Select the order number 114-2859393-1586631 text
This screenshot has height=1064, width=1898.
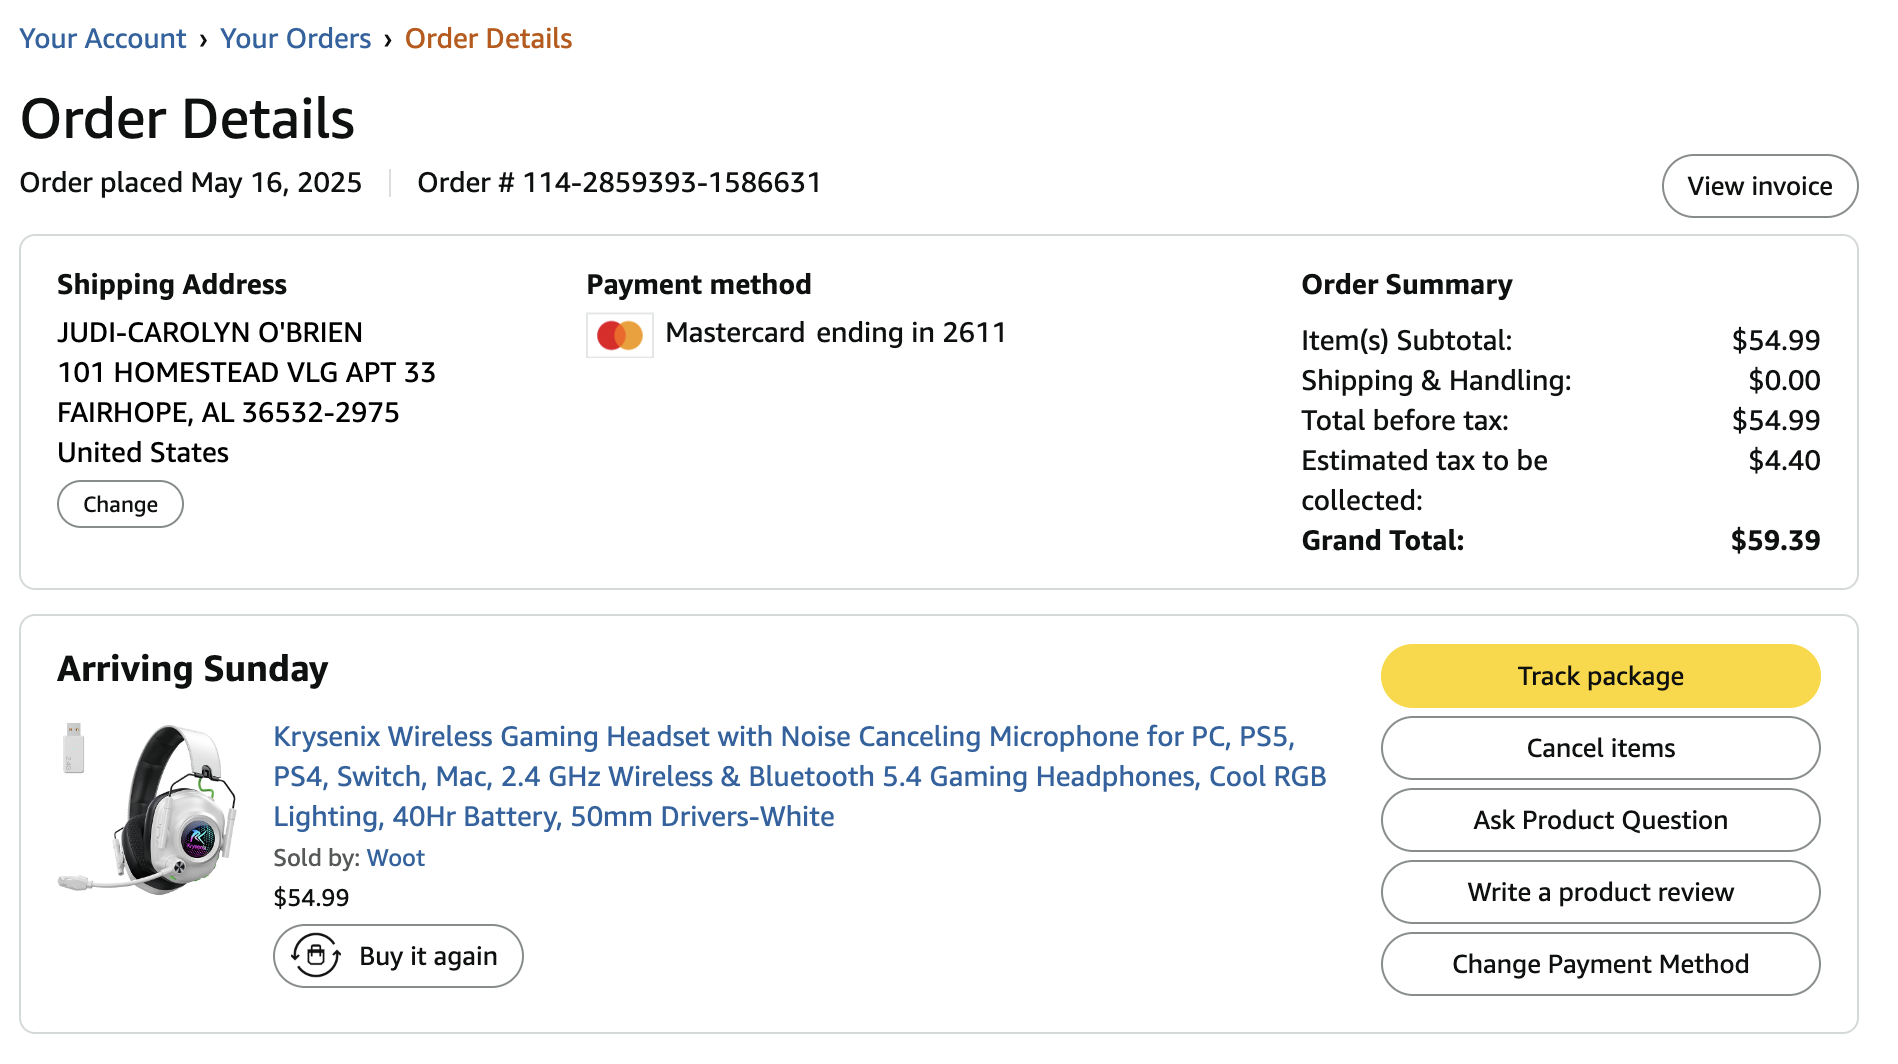pos(672,183)
